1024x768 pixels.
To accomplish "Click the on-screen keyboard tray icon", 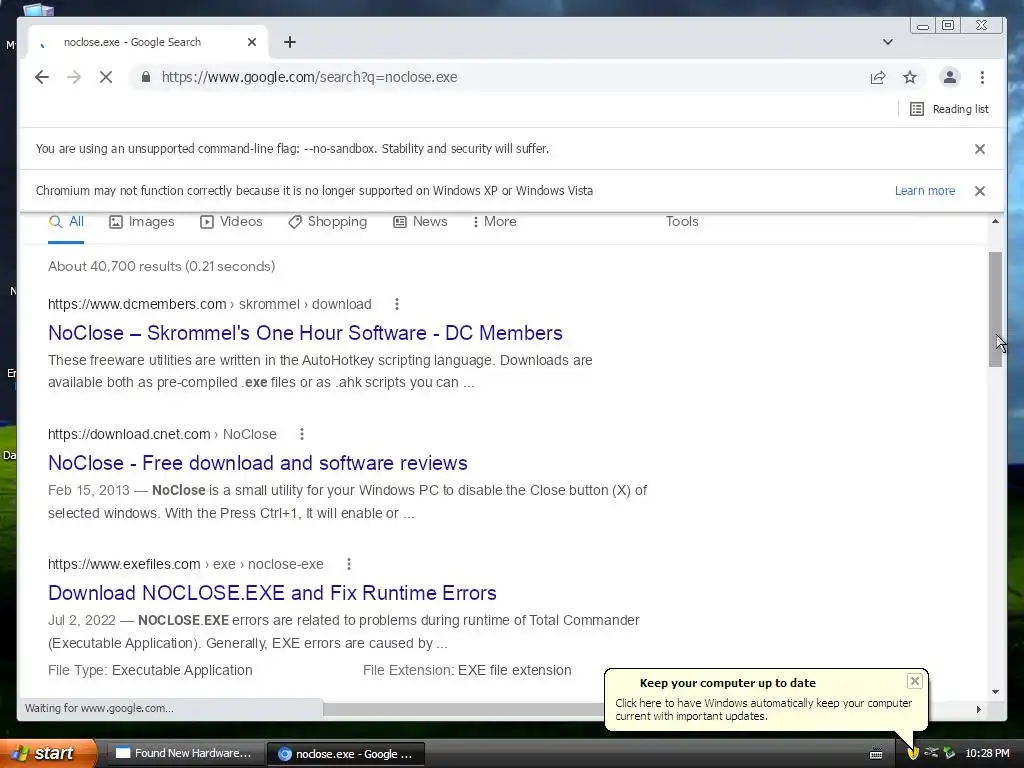I will click(x=876, y=754).
